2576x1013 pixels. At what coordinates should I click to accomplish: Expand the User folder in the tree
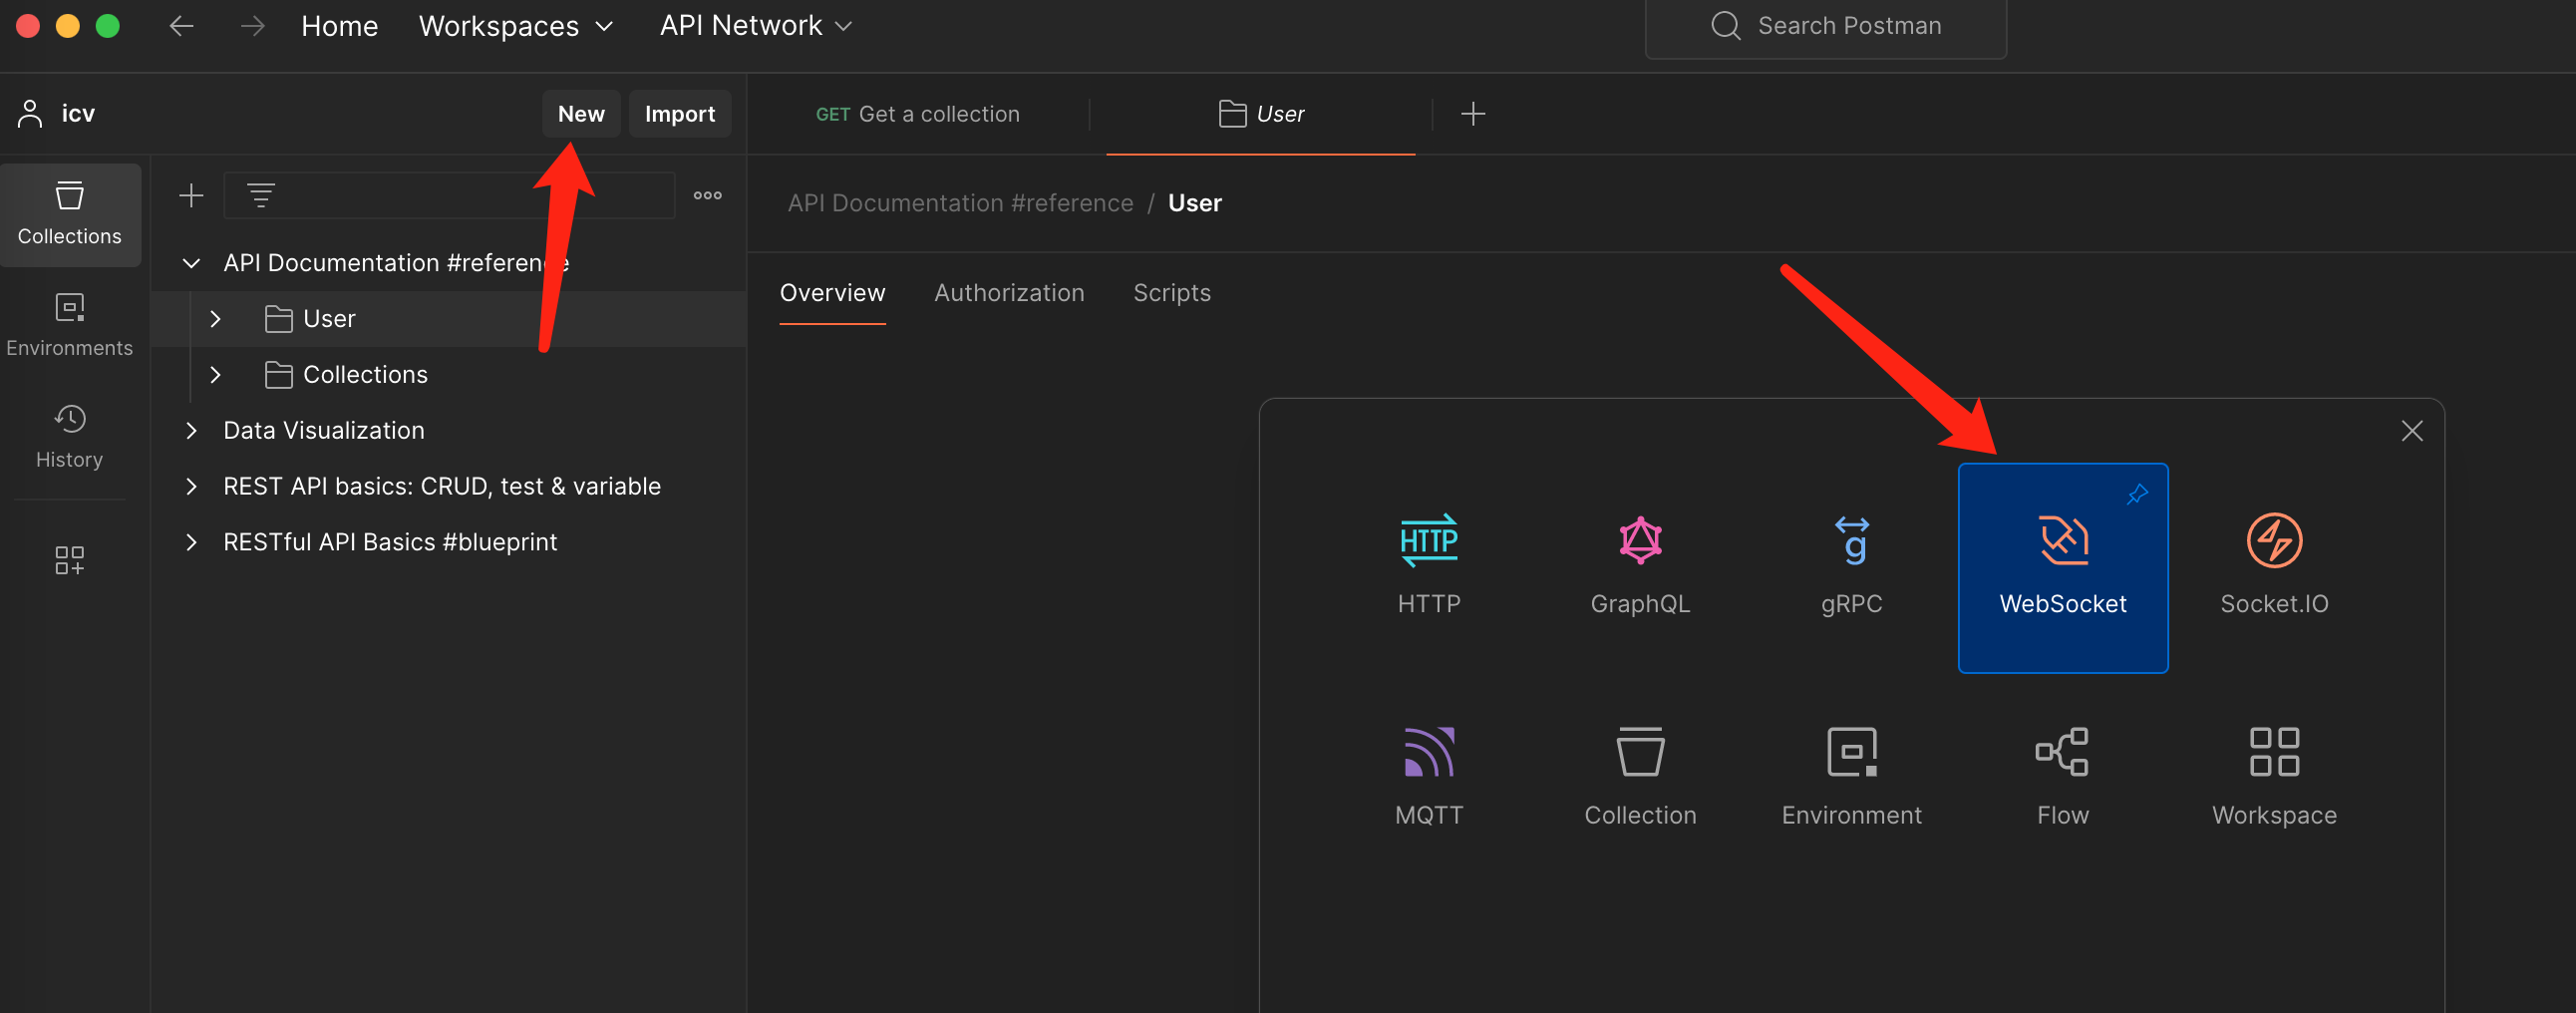click(215, 319)
